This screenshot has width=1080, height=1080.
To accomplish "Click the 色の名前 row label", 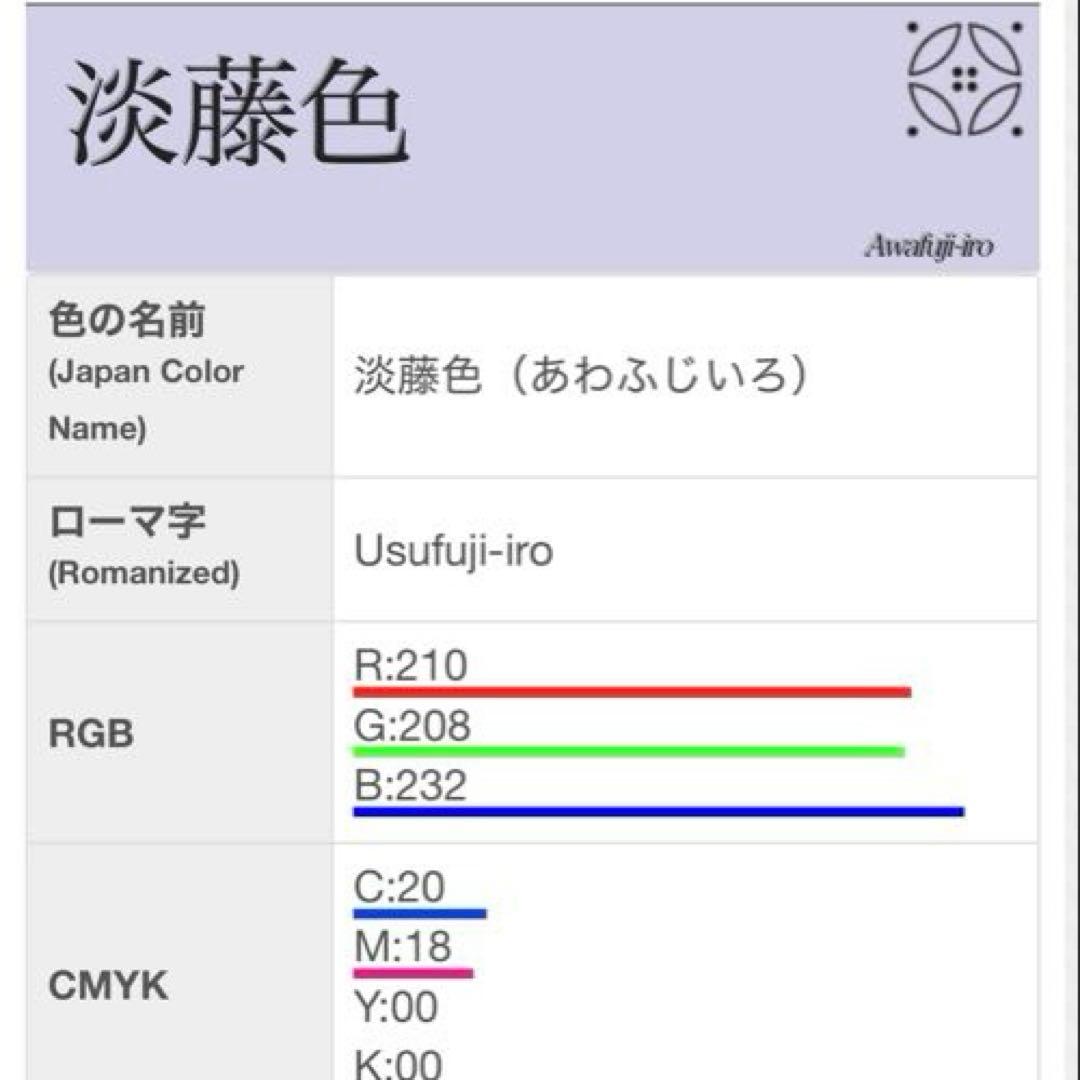I will tap(127, 322).
